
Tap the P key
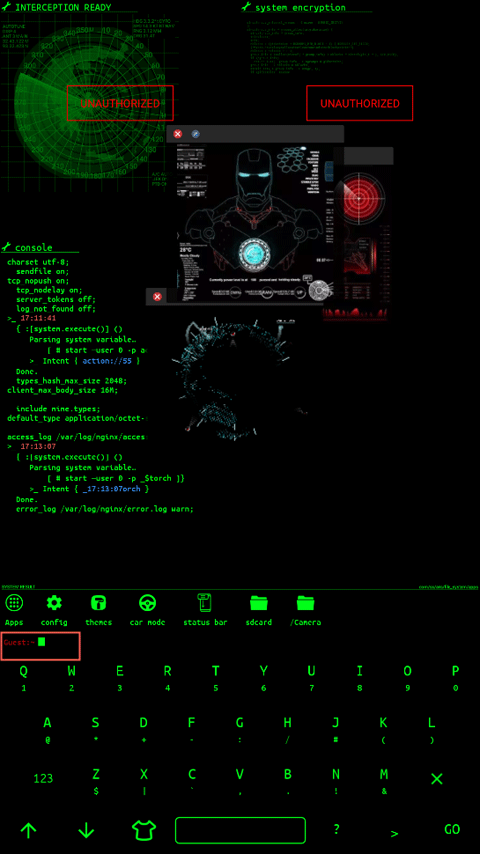tap(455, 671)
